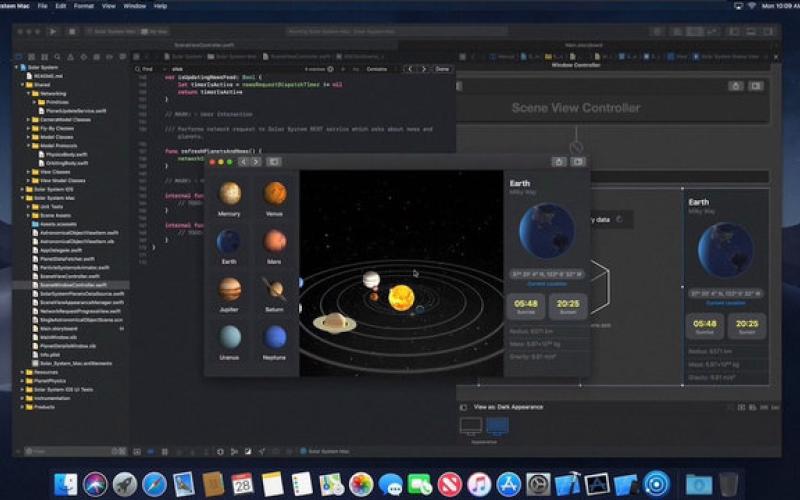Open the Format menu
This screenshot has width=800, height=500.
[x=84, y=5]
